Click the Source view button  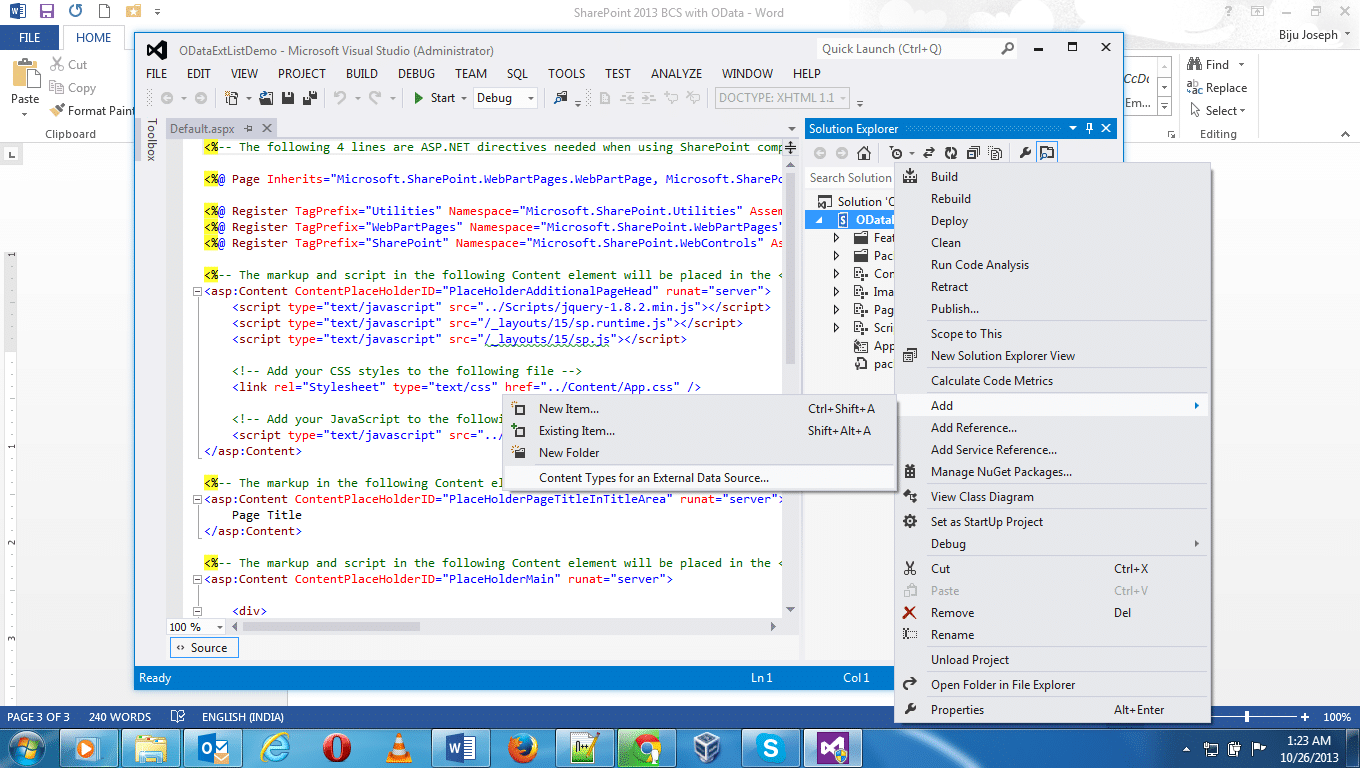204,648
